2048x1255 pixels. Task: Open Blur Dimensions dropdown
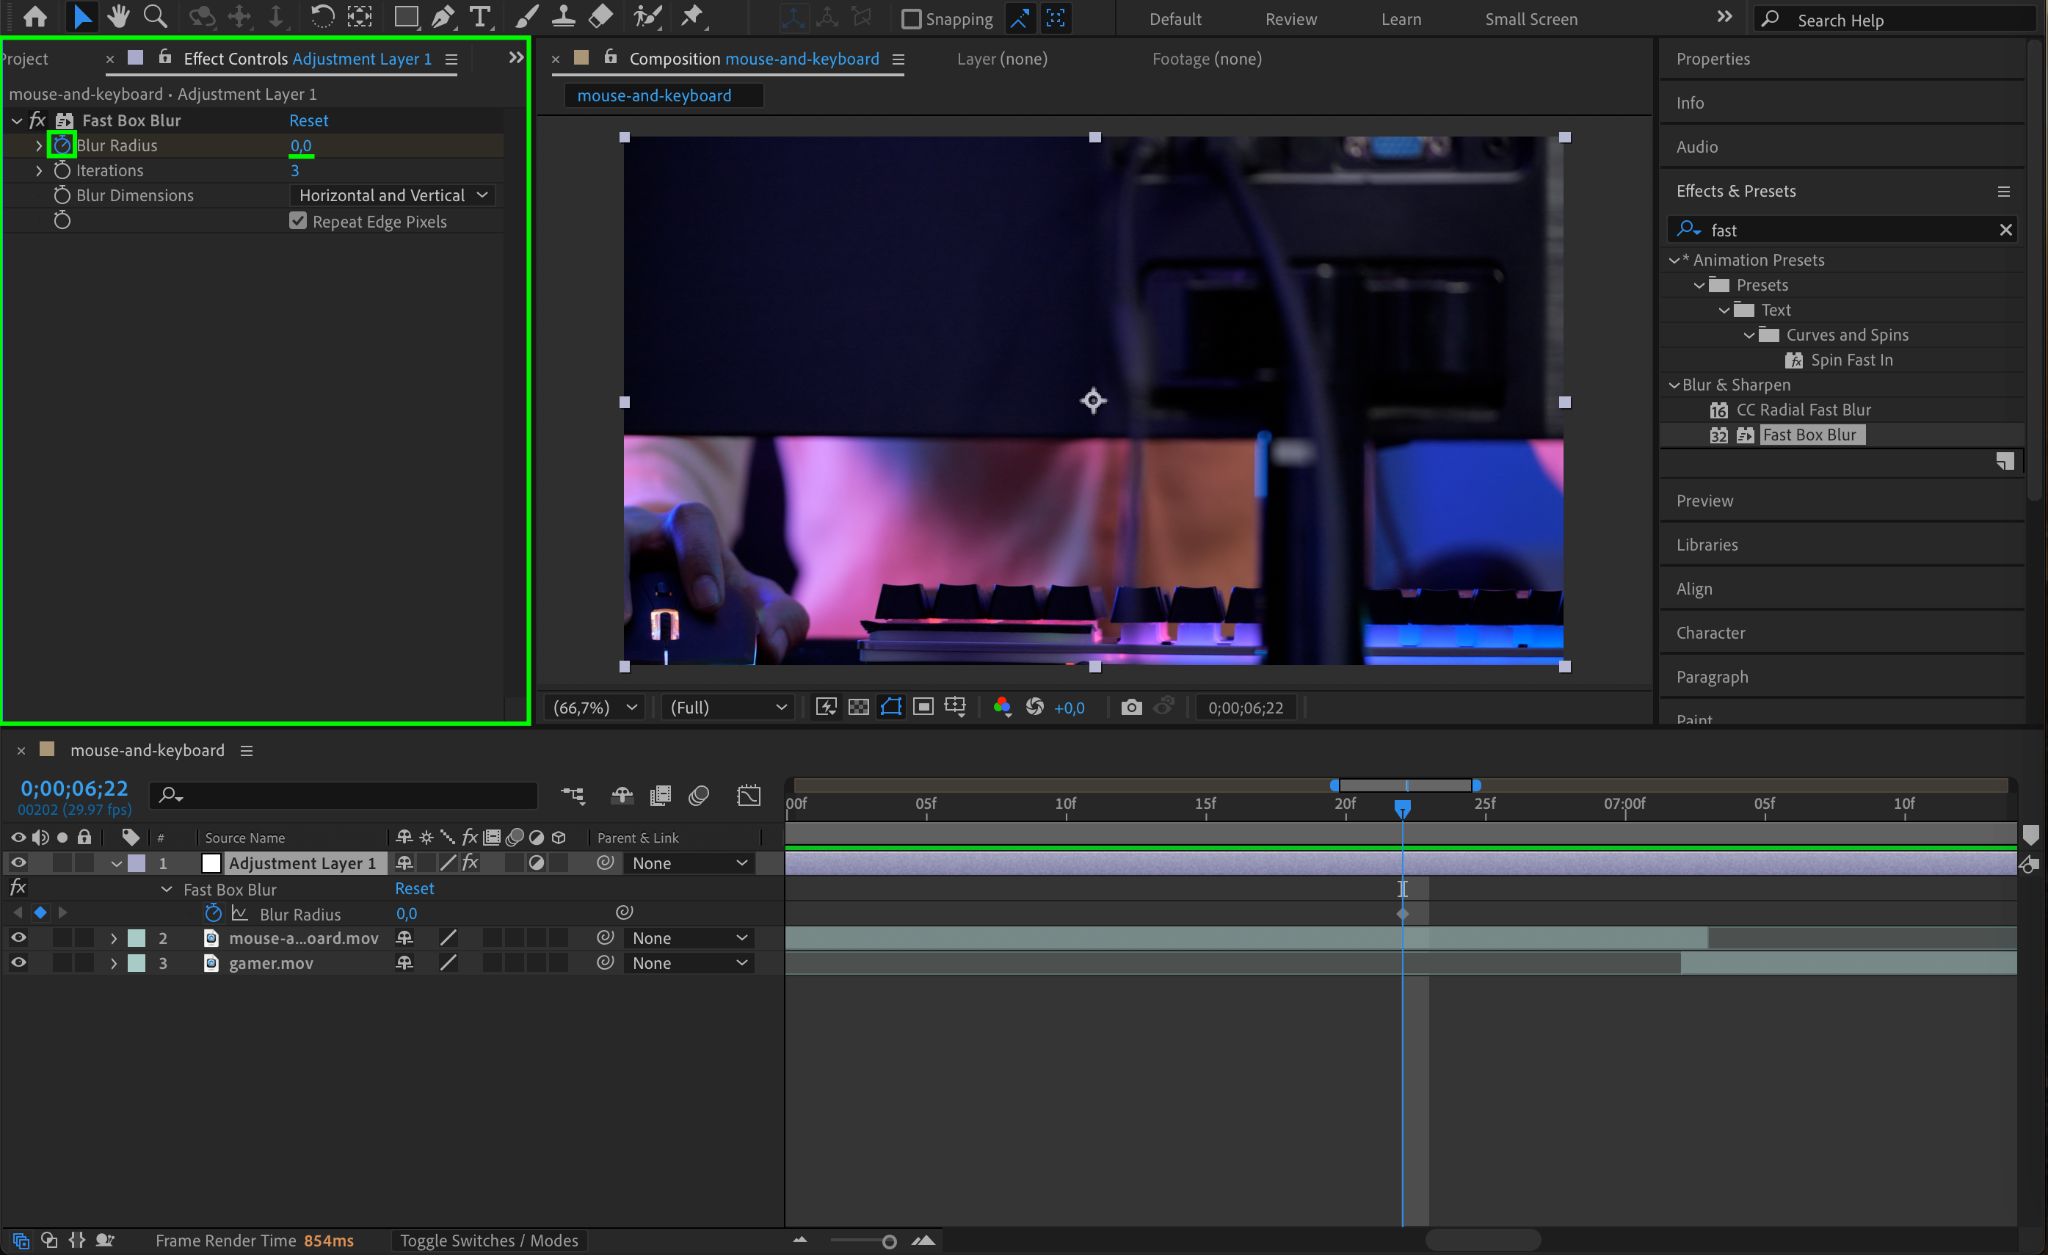pyautogui.click(x=393, y=195)
